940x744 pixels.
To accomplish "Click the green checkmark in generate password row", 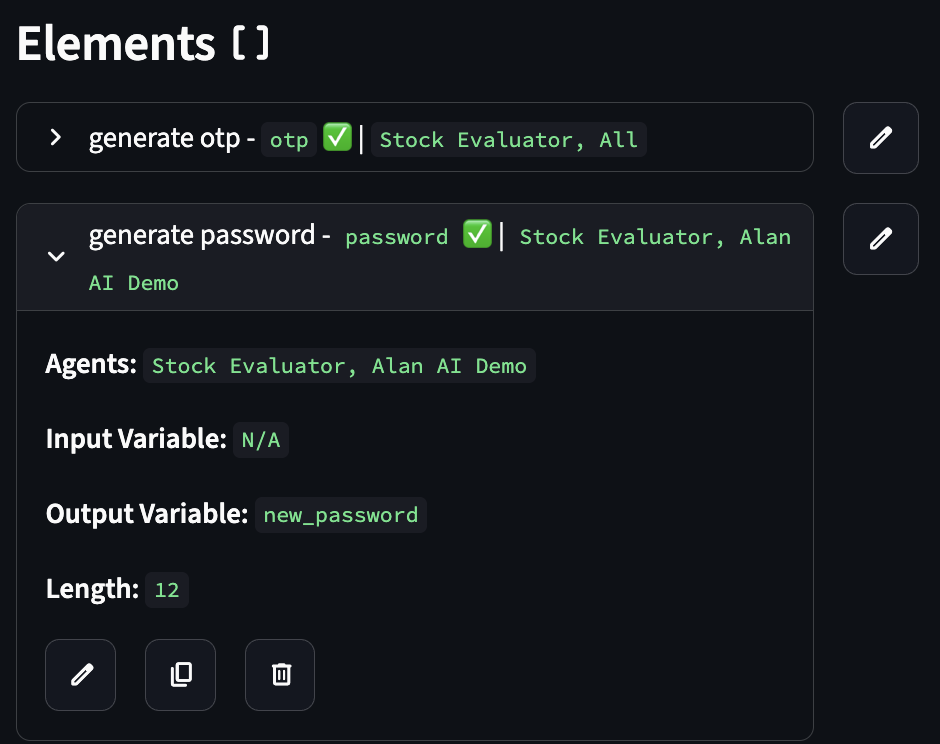I will tap(477, 236).
